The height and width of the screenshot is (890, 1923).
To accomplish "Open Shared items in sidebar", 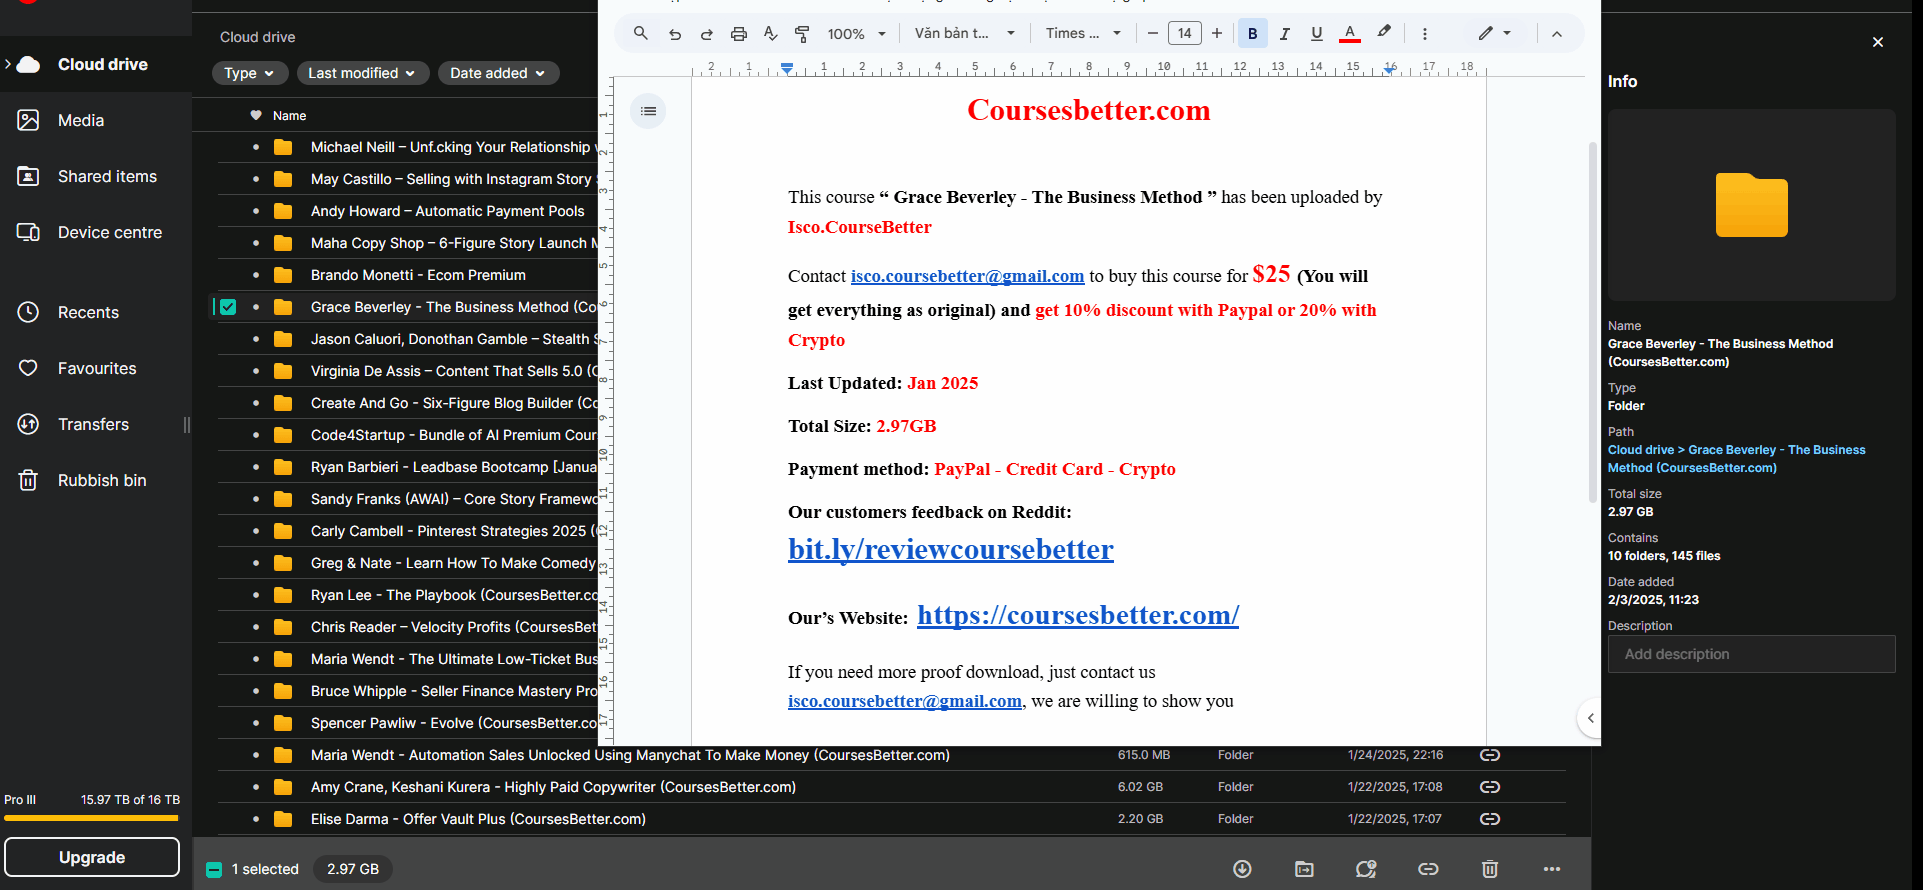I will 107,176.
